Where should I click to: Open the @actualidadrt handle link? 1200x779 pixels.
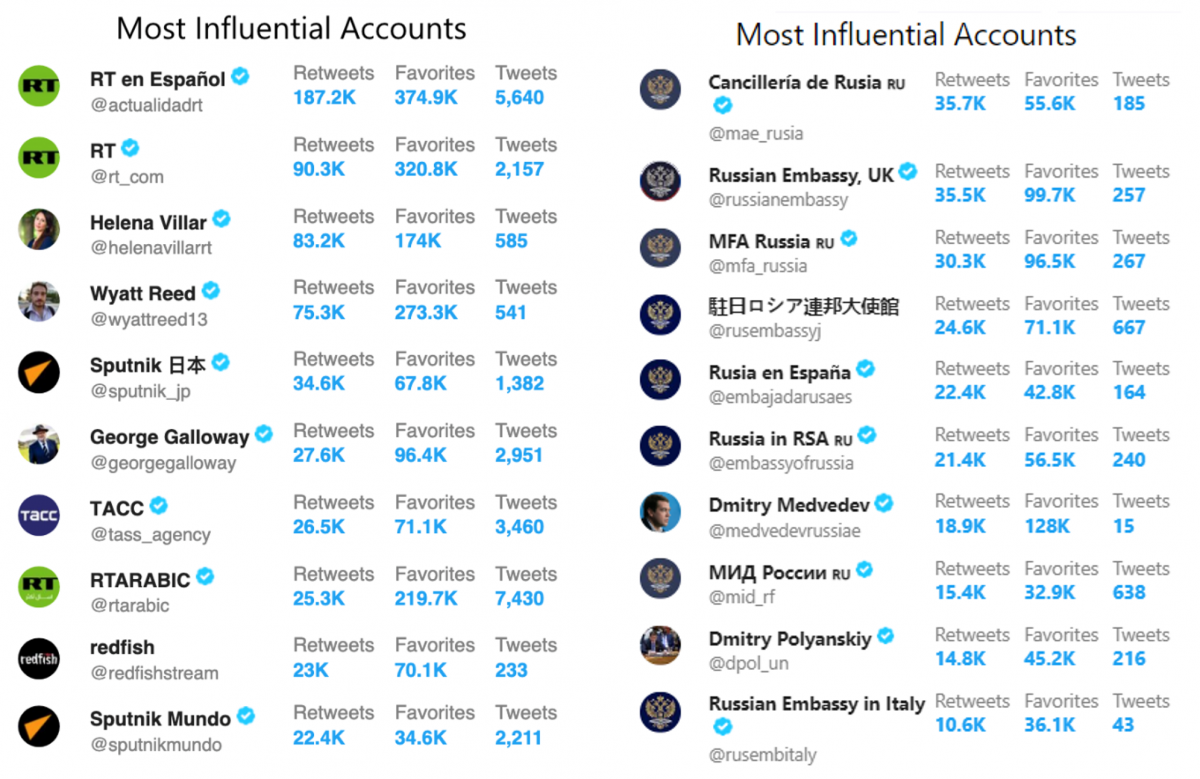147,105
